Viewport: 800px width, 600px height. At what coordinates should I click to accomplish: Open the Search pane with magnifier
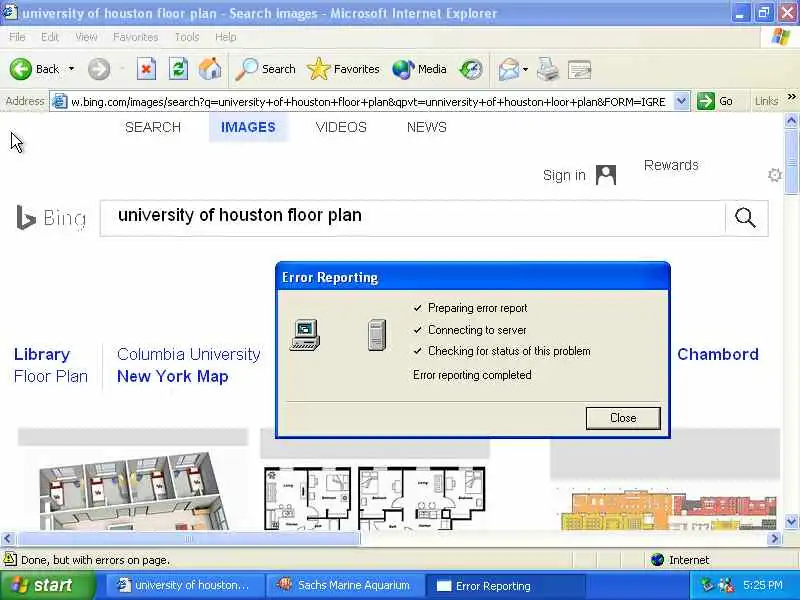click(x=266, y=69)
